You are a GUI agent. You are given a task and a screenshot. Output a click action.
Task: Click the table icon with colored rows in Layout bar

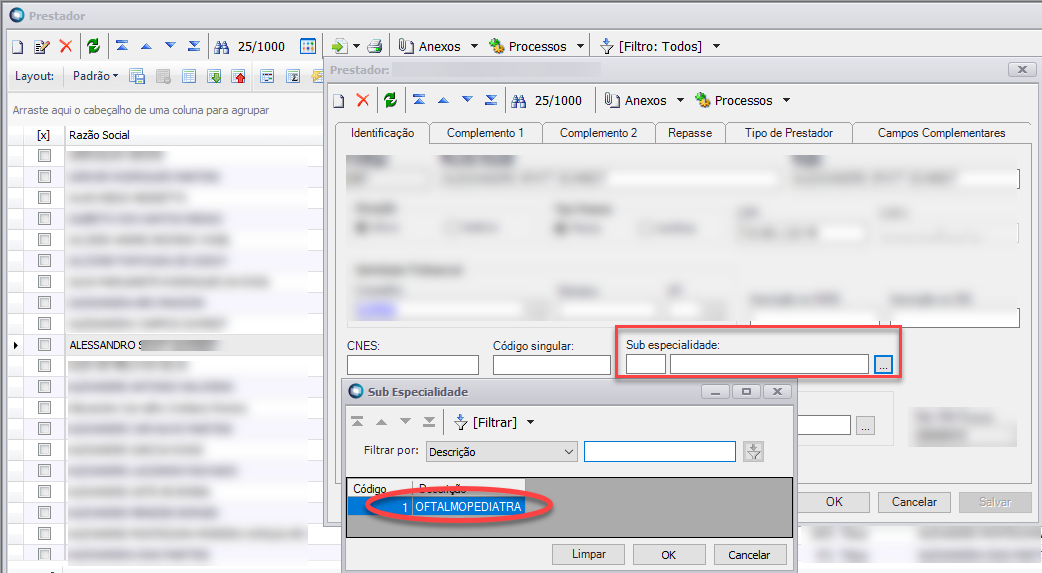[x=267, y=76]
